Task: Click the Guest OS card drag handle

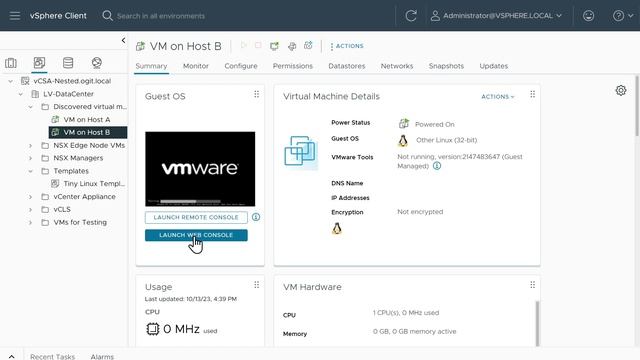Action: click(256, 94)
